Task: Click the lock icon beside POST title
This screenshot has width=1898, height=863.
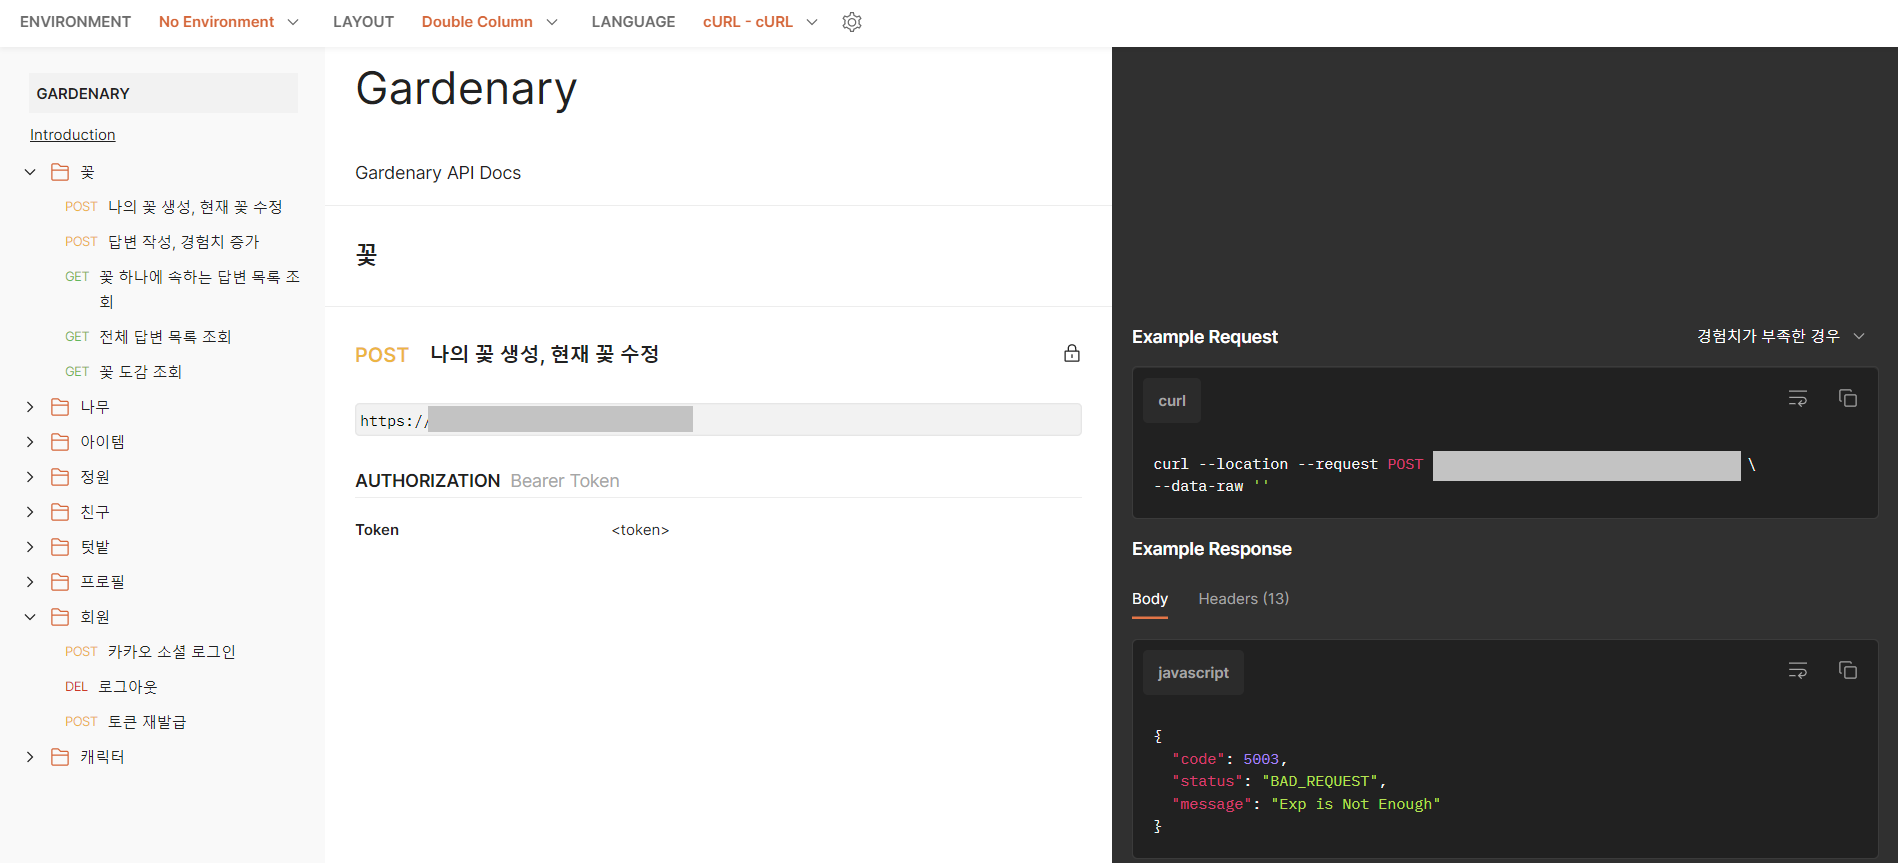Action: 1072,353
